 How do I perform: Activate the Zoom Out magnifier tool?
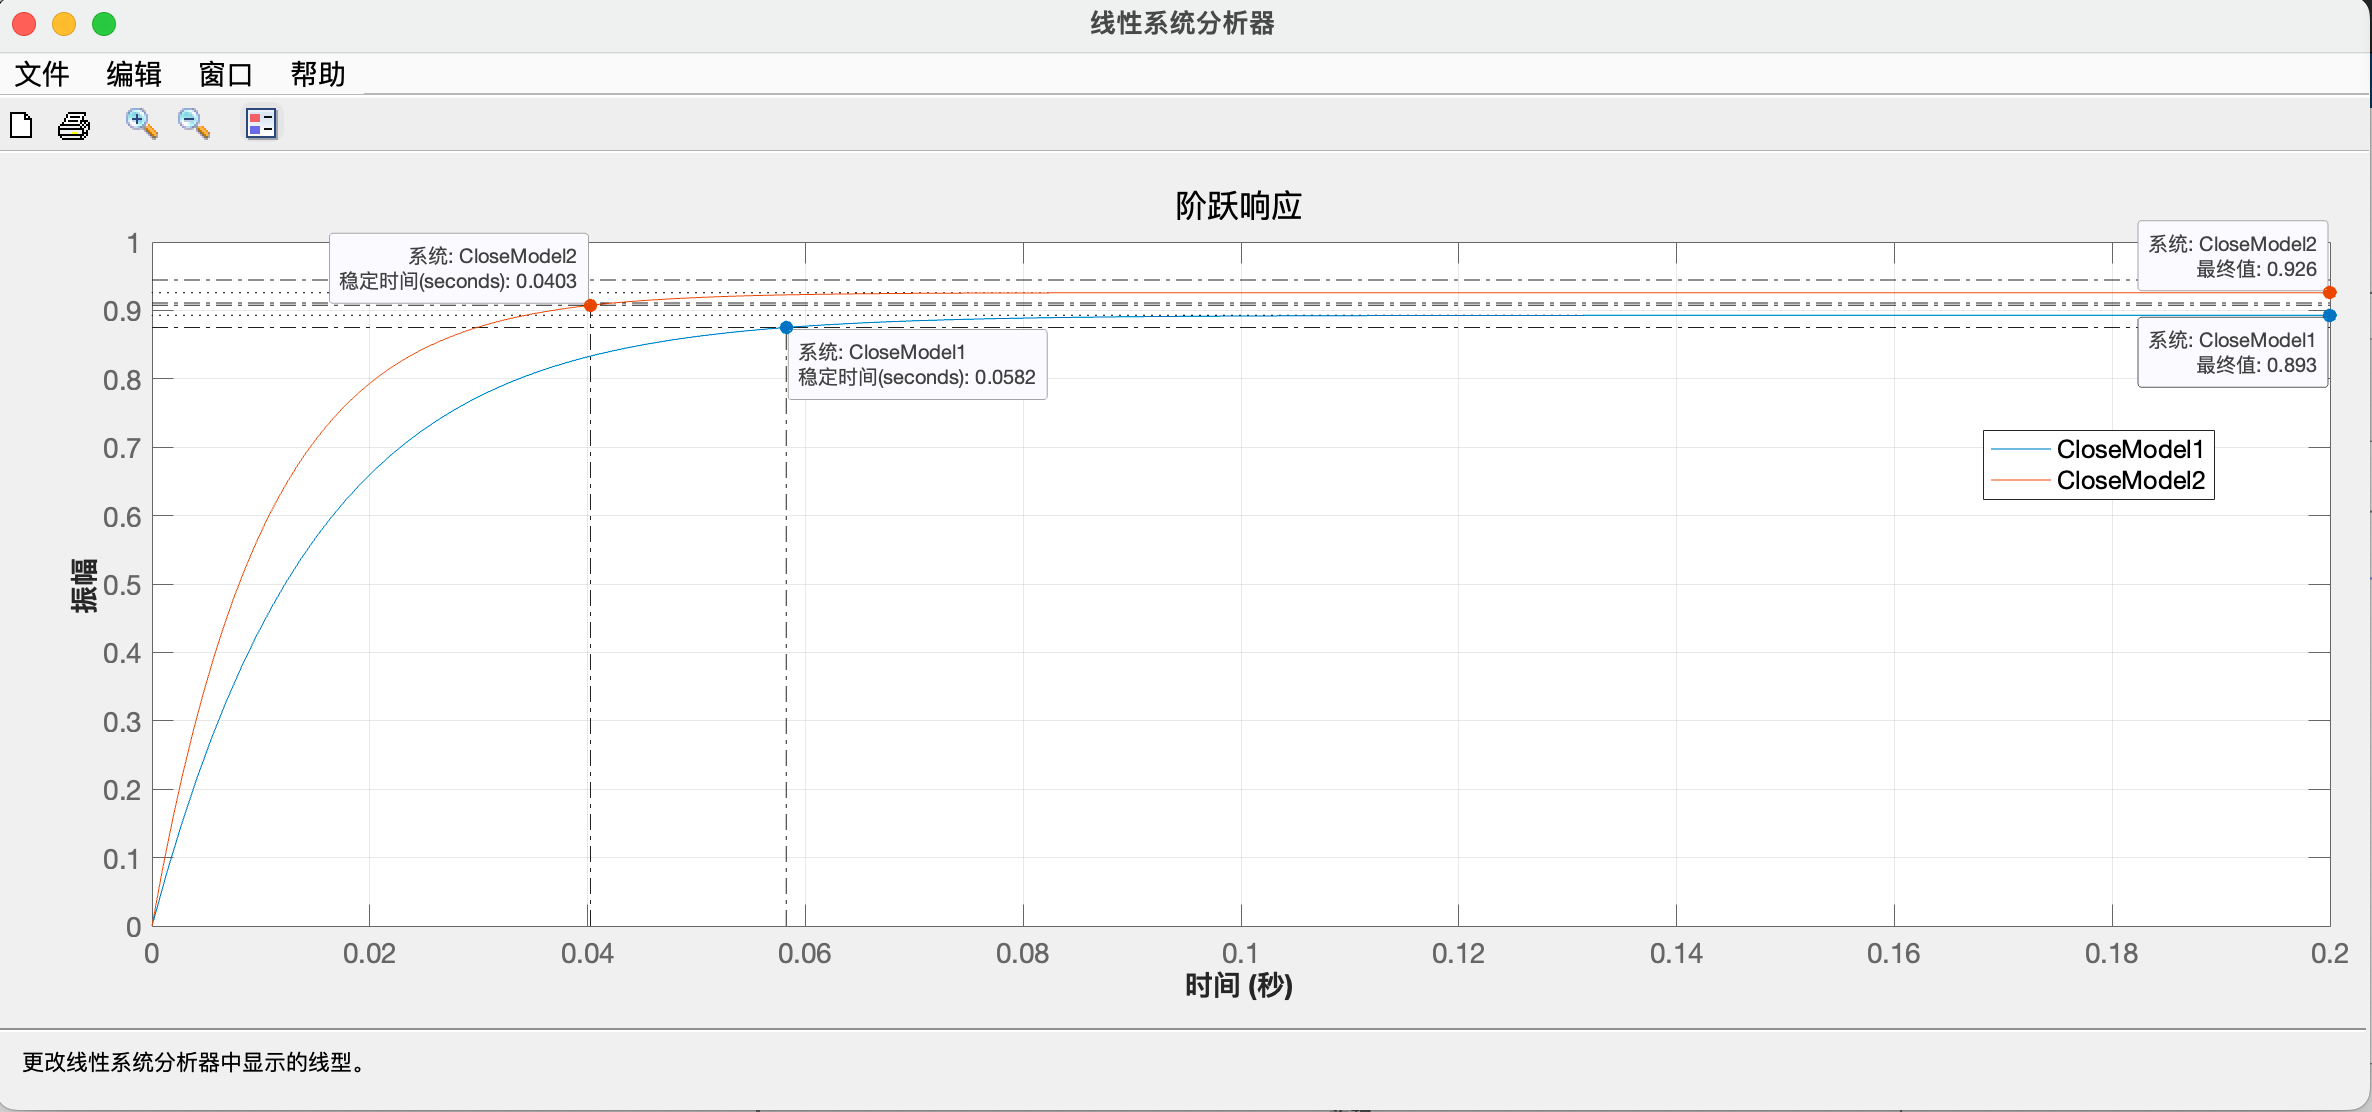pos(194,124)
